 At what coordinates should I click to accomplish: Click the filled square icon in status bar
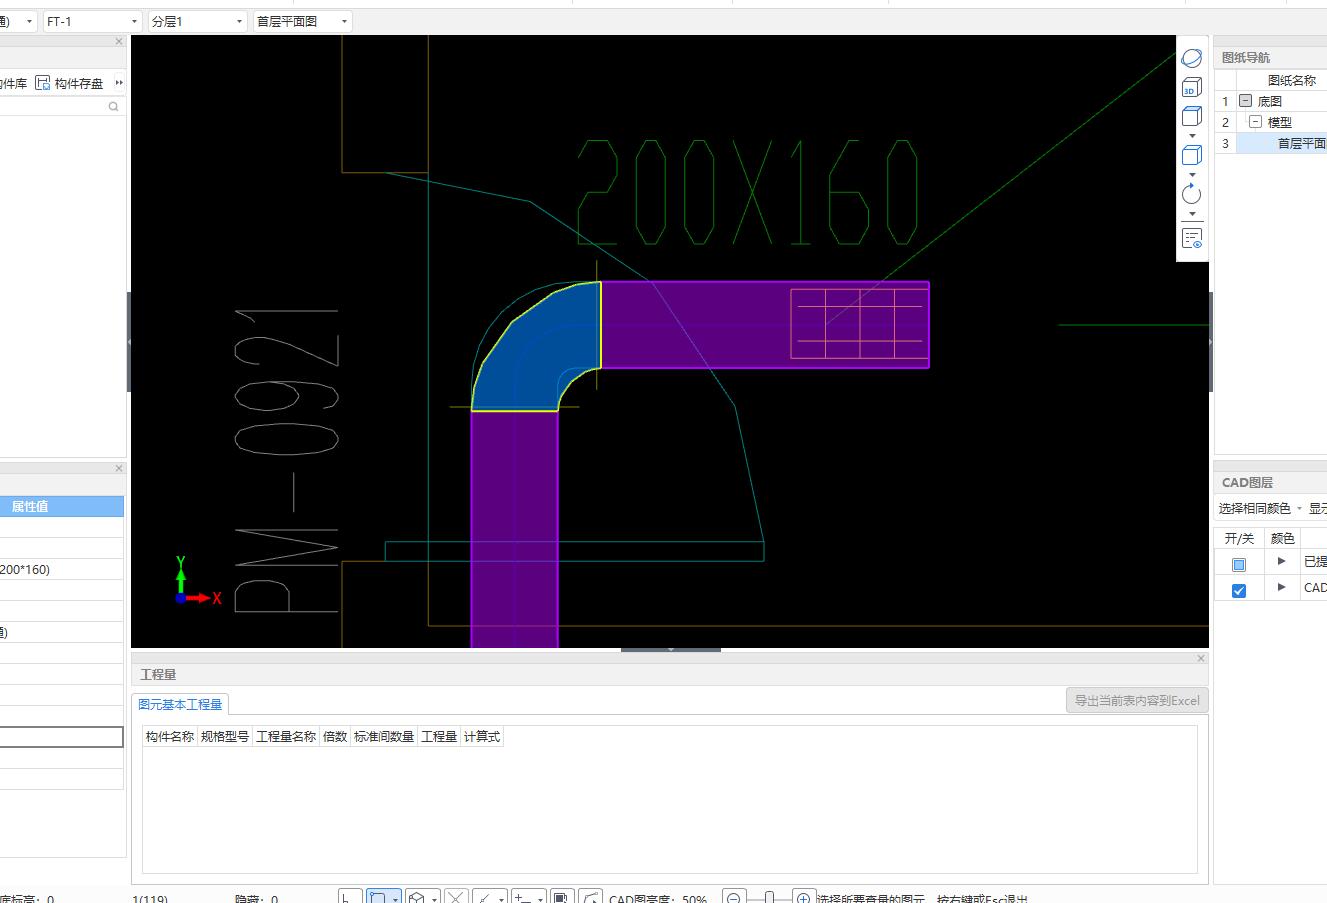[x=562, y=898]
